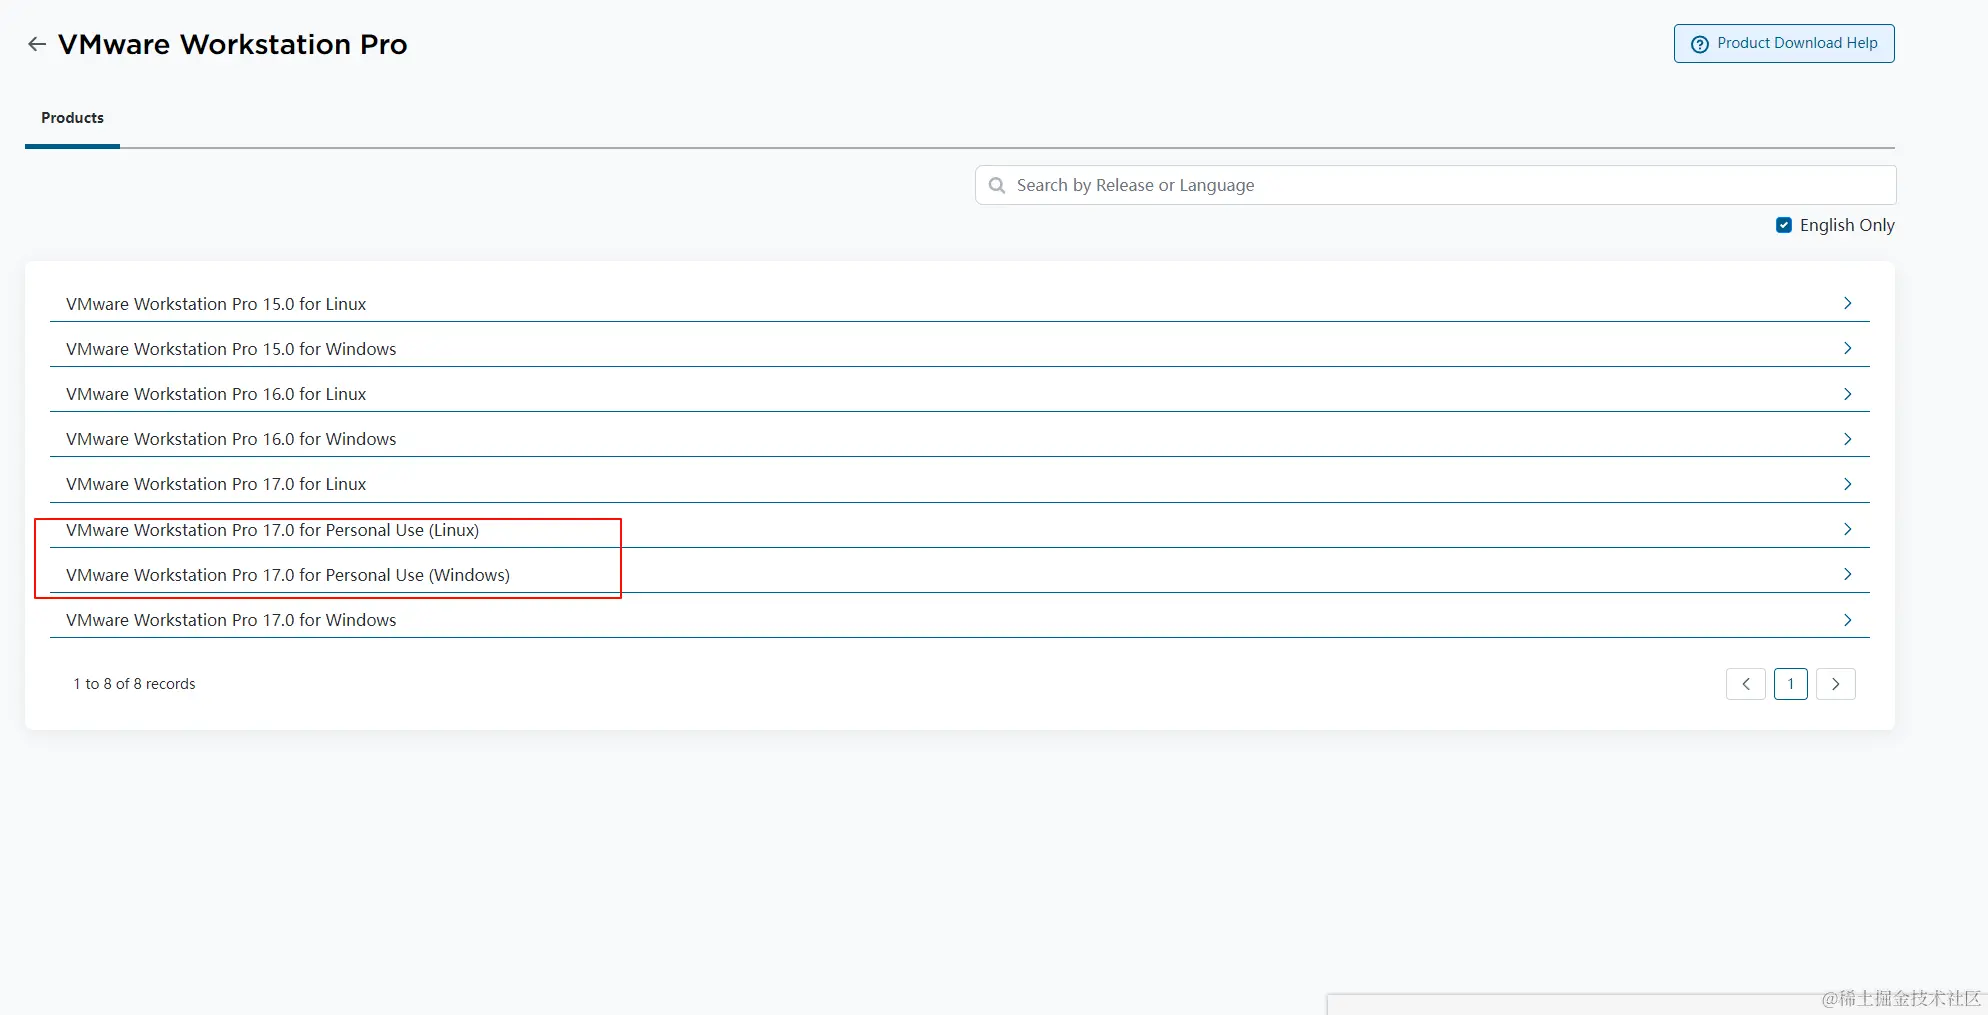This screenshot has width=1988, height=1015.
Task: Click the English Only label
Action: click(x=1847, y=225)
